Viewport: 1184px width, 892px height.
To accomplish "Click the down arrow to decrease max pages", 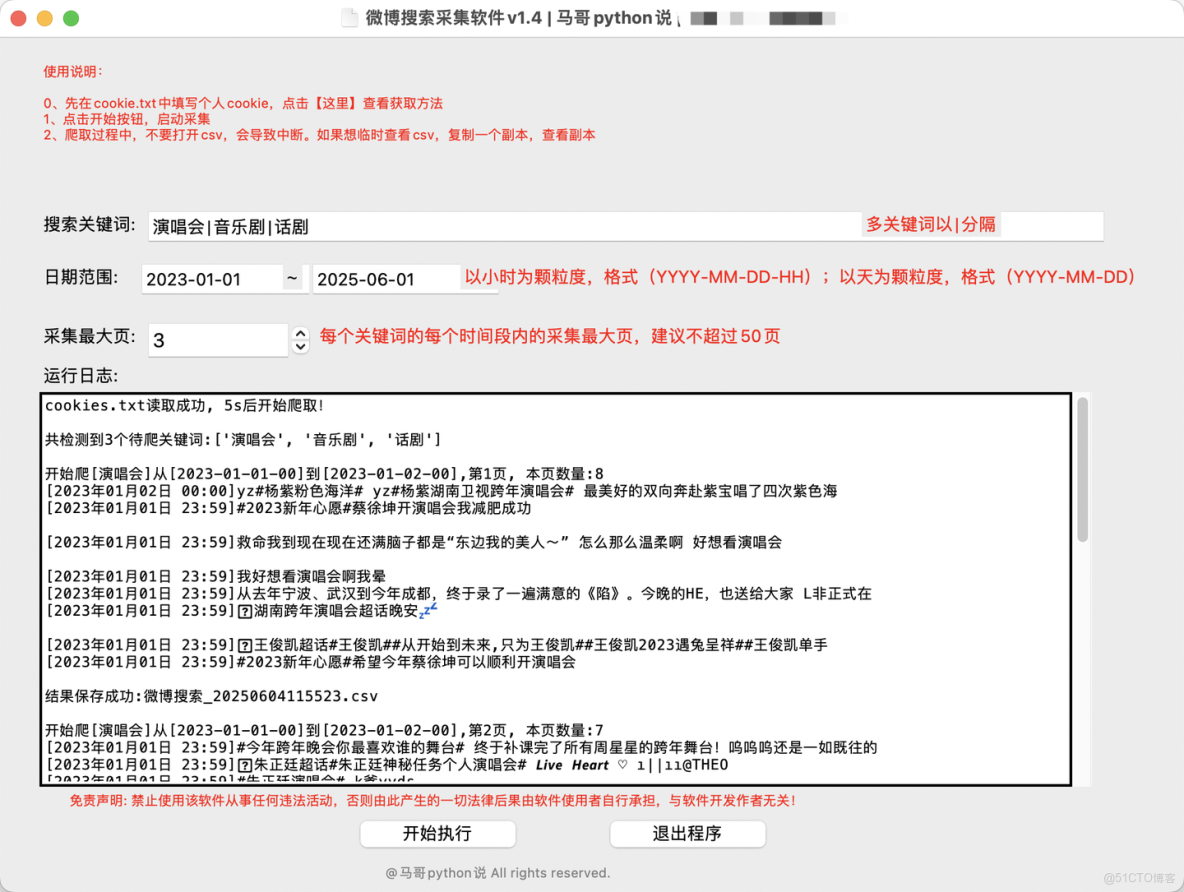I will (300, 347).
